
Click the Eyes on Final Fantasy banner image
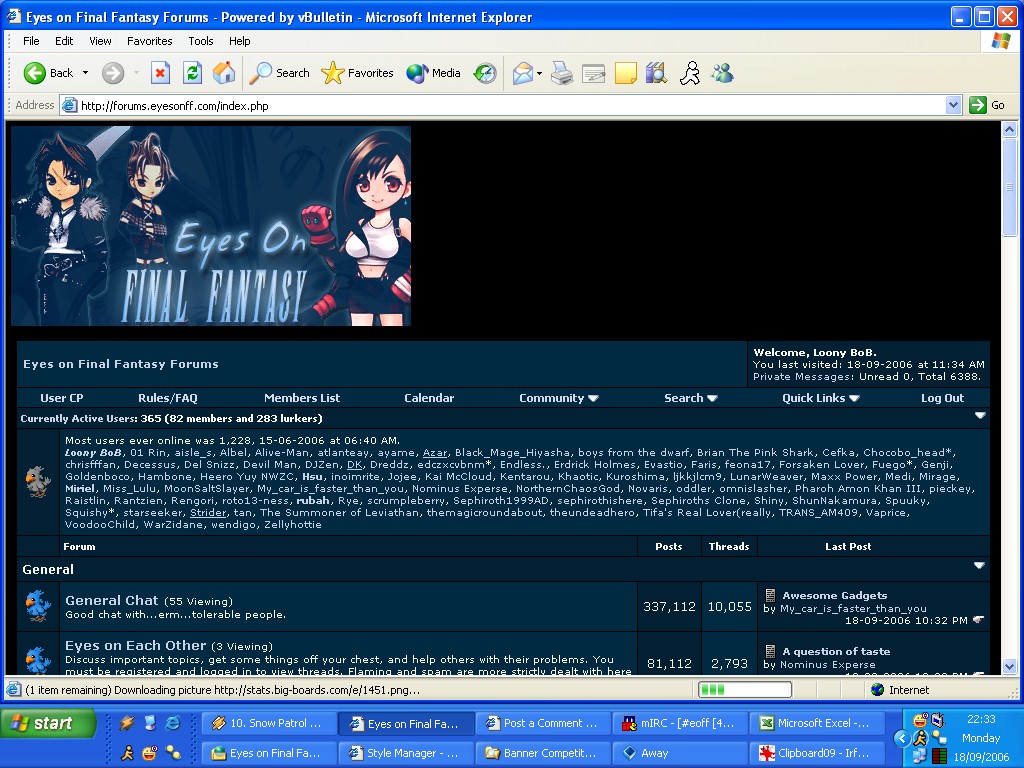pyautogui.click(x=211, y=226)
